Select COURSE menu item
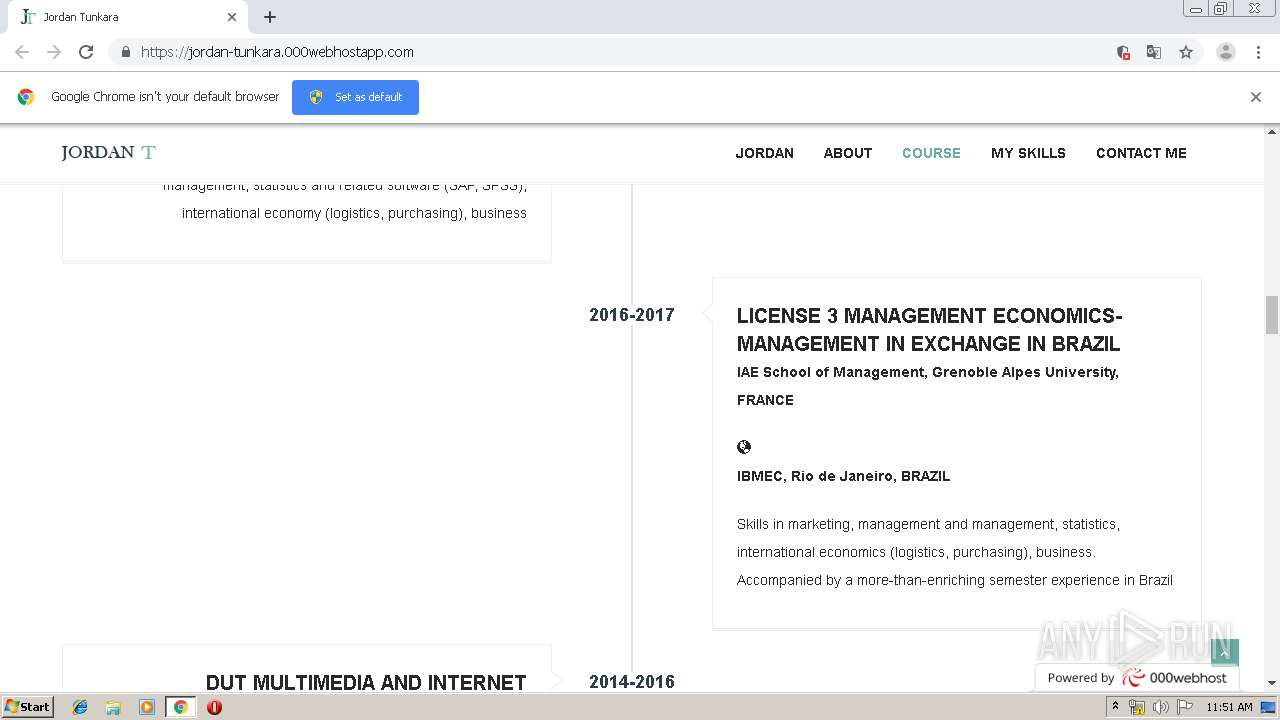 931,153
